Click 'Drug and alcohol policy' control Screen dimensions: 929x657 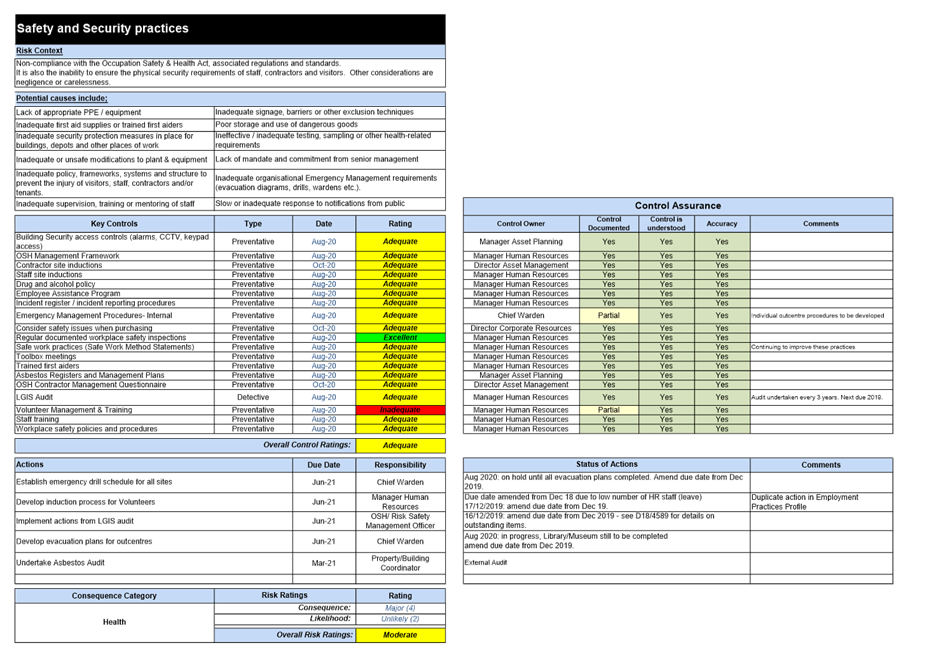click(114, 284)
